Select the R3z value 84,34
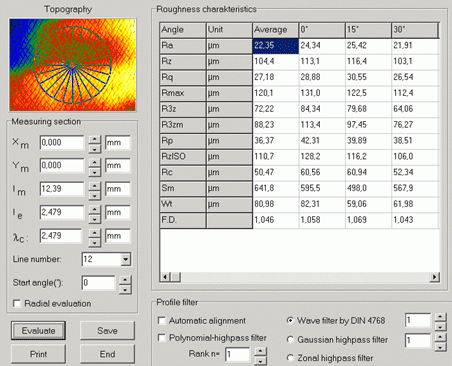Image resolution: width=452 pixels, height=366 pixels. tap(322, 109)
